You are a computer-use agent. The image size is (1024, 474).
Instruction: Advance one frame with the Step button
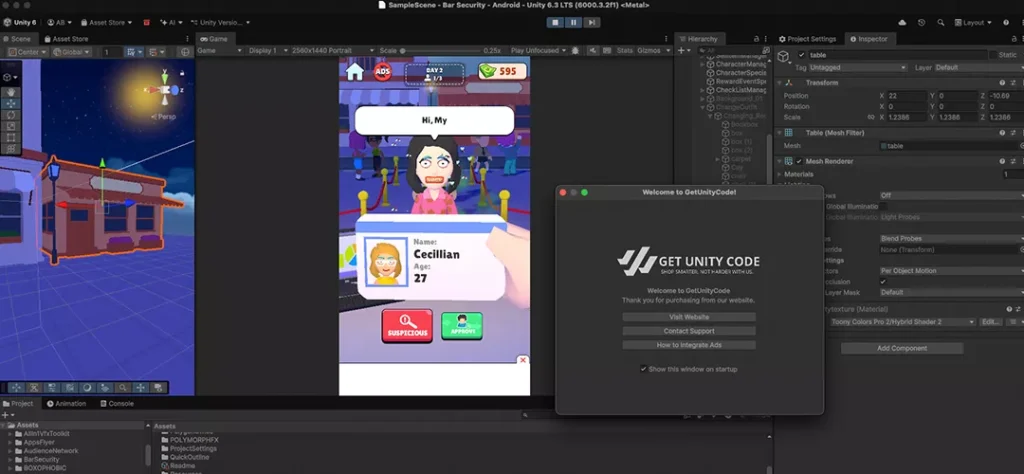592,22
